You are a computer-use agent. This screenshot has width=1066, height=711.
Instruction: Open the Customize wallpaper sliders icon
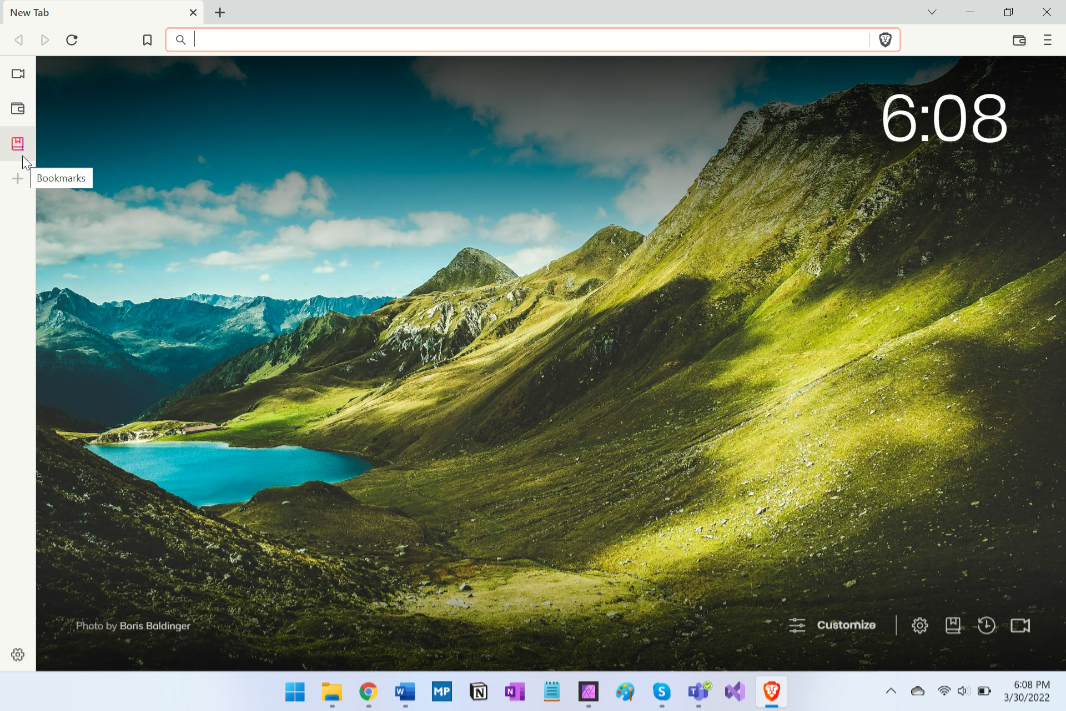pos(797,624)
